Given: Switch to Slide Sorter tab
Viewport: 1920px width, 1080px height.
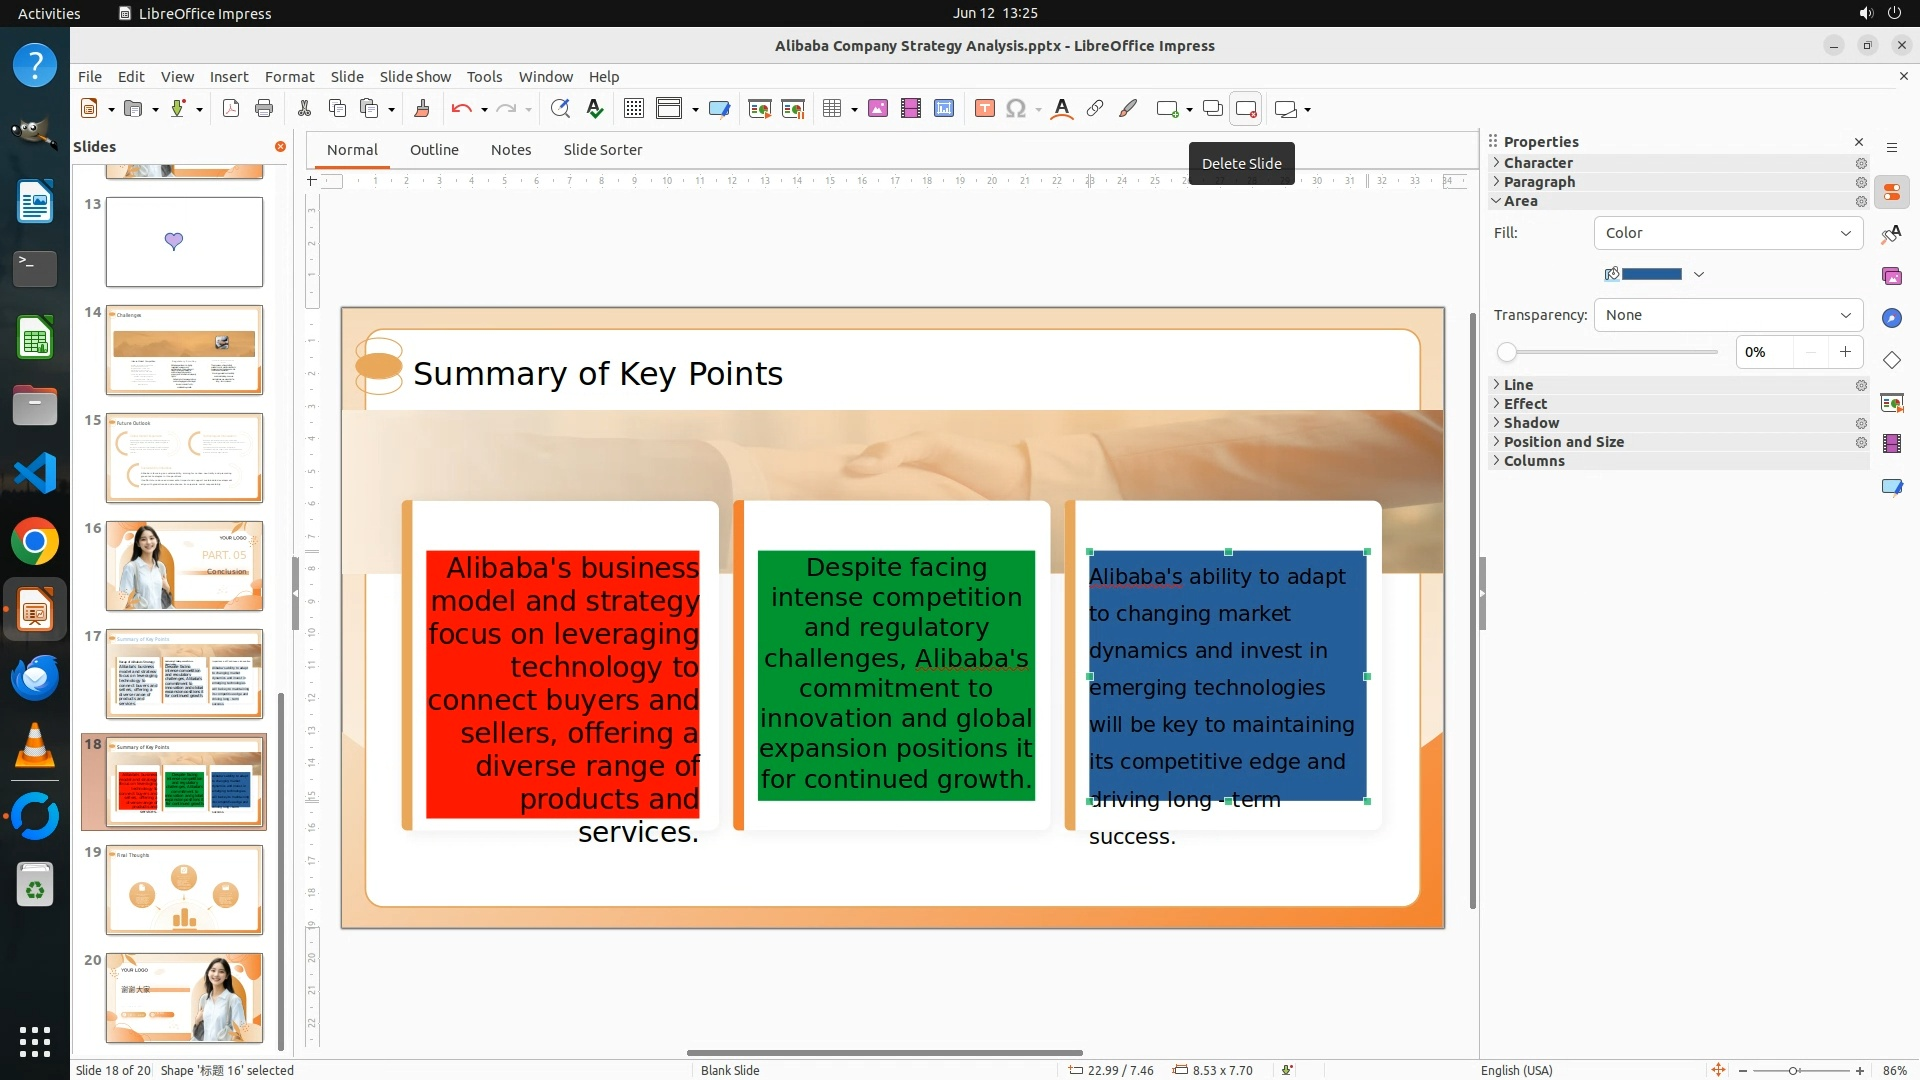Looking at the screenshot, I should pos(602,150).
